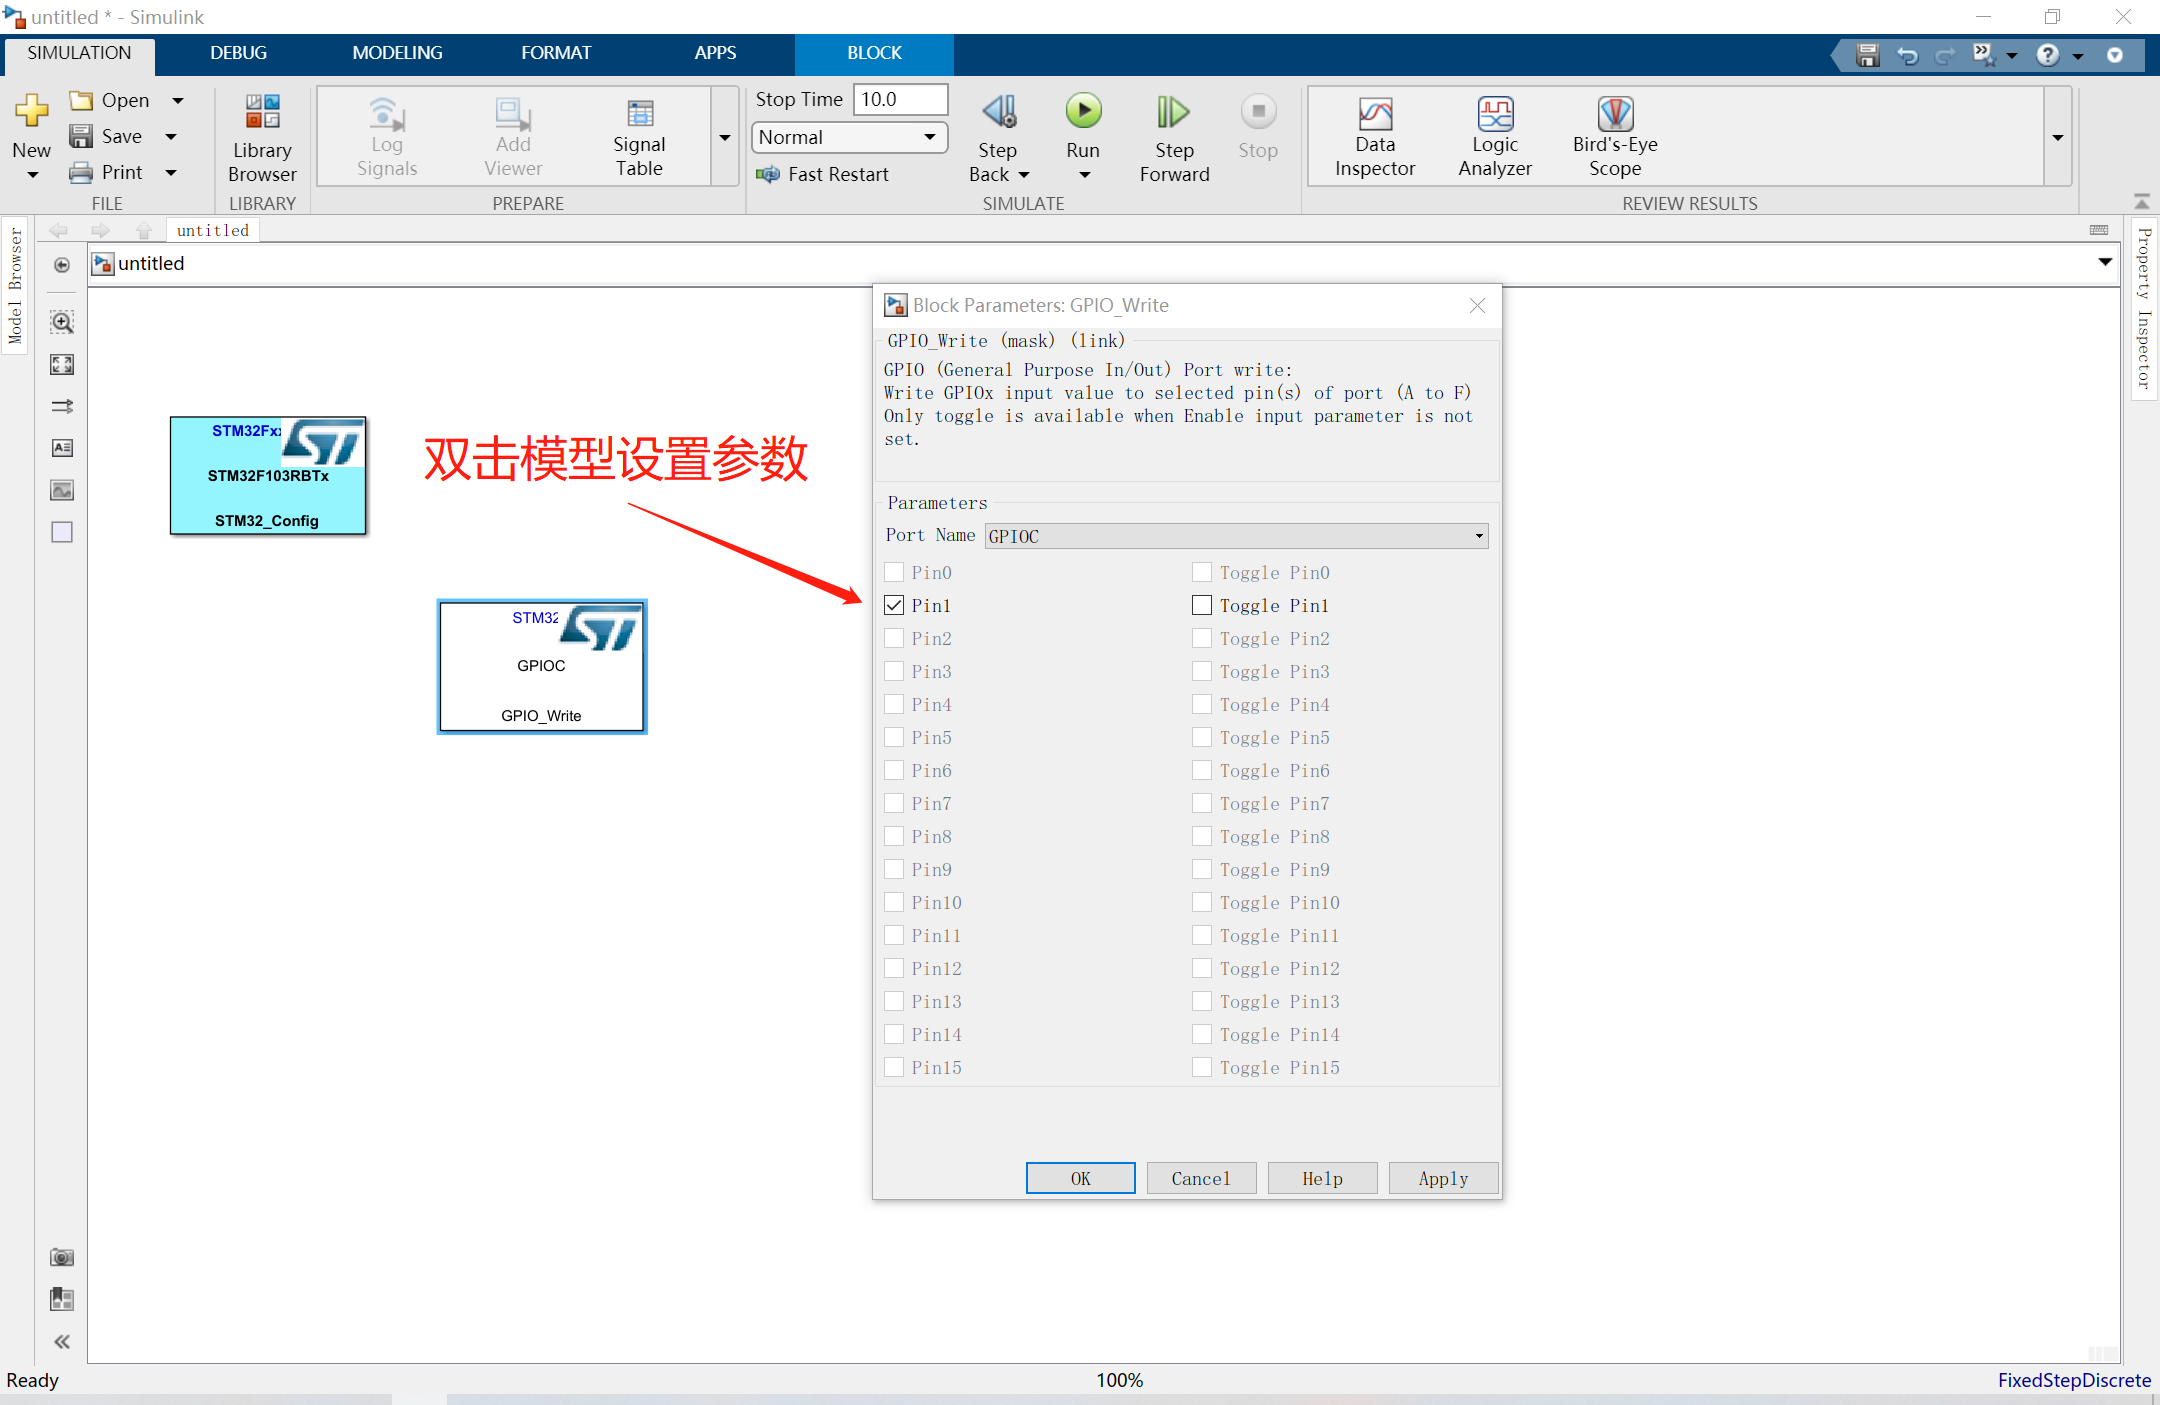Open the Normal simulation mode dropdown
Viewport: 2160px width, 1405px height.
[x=848, y=137]
